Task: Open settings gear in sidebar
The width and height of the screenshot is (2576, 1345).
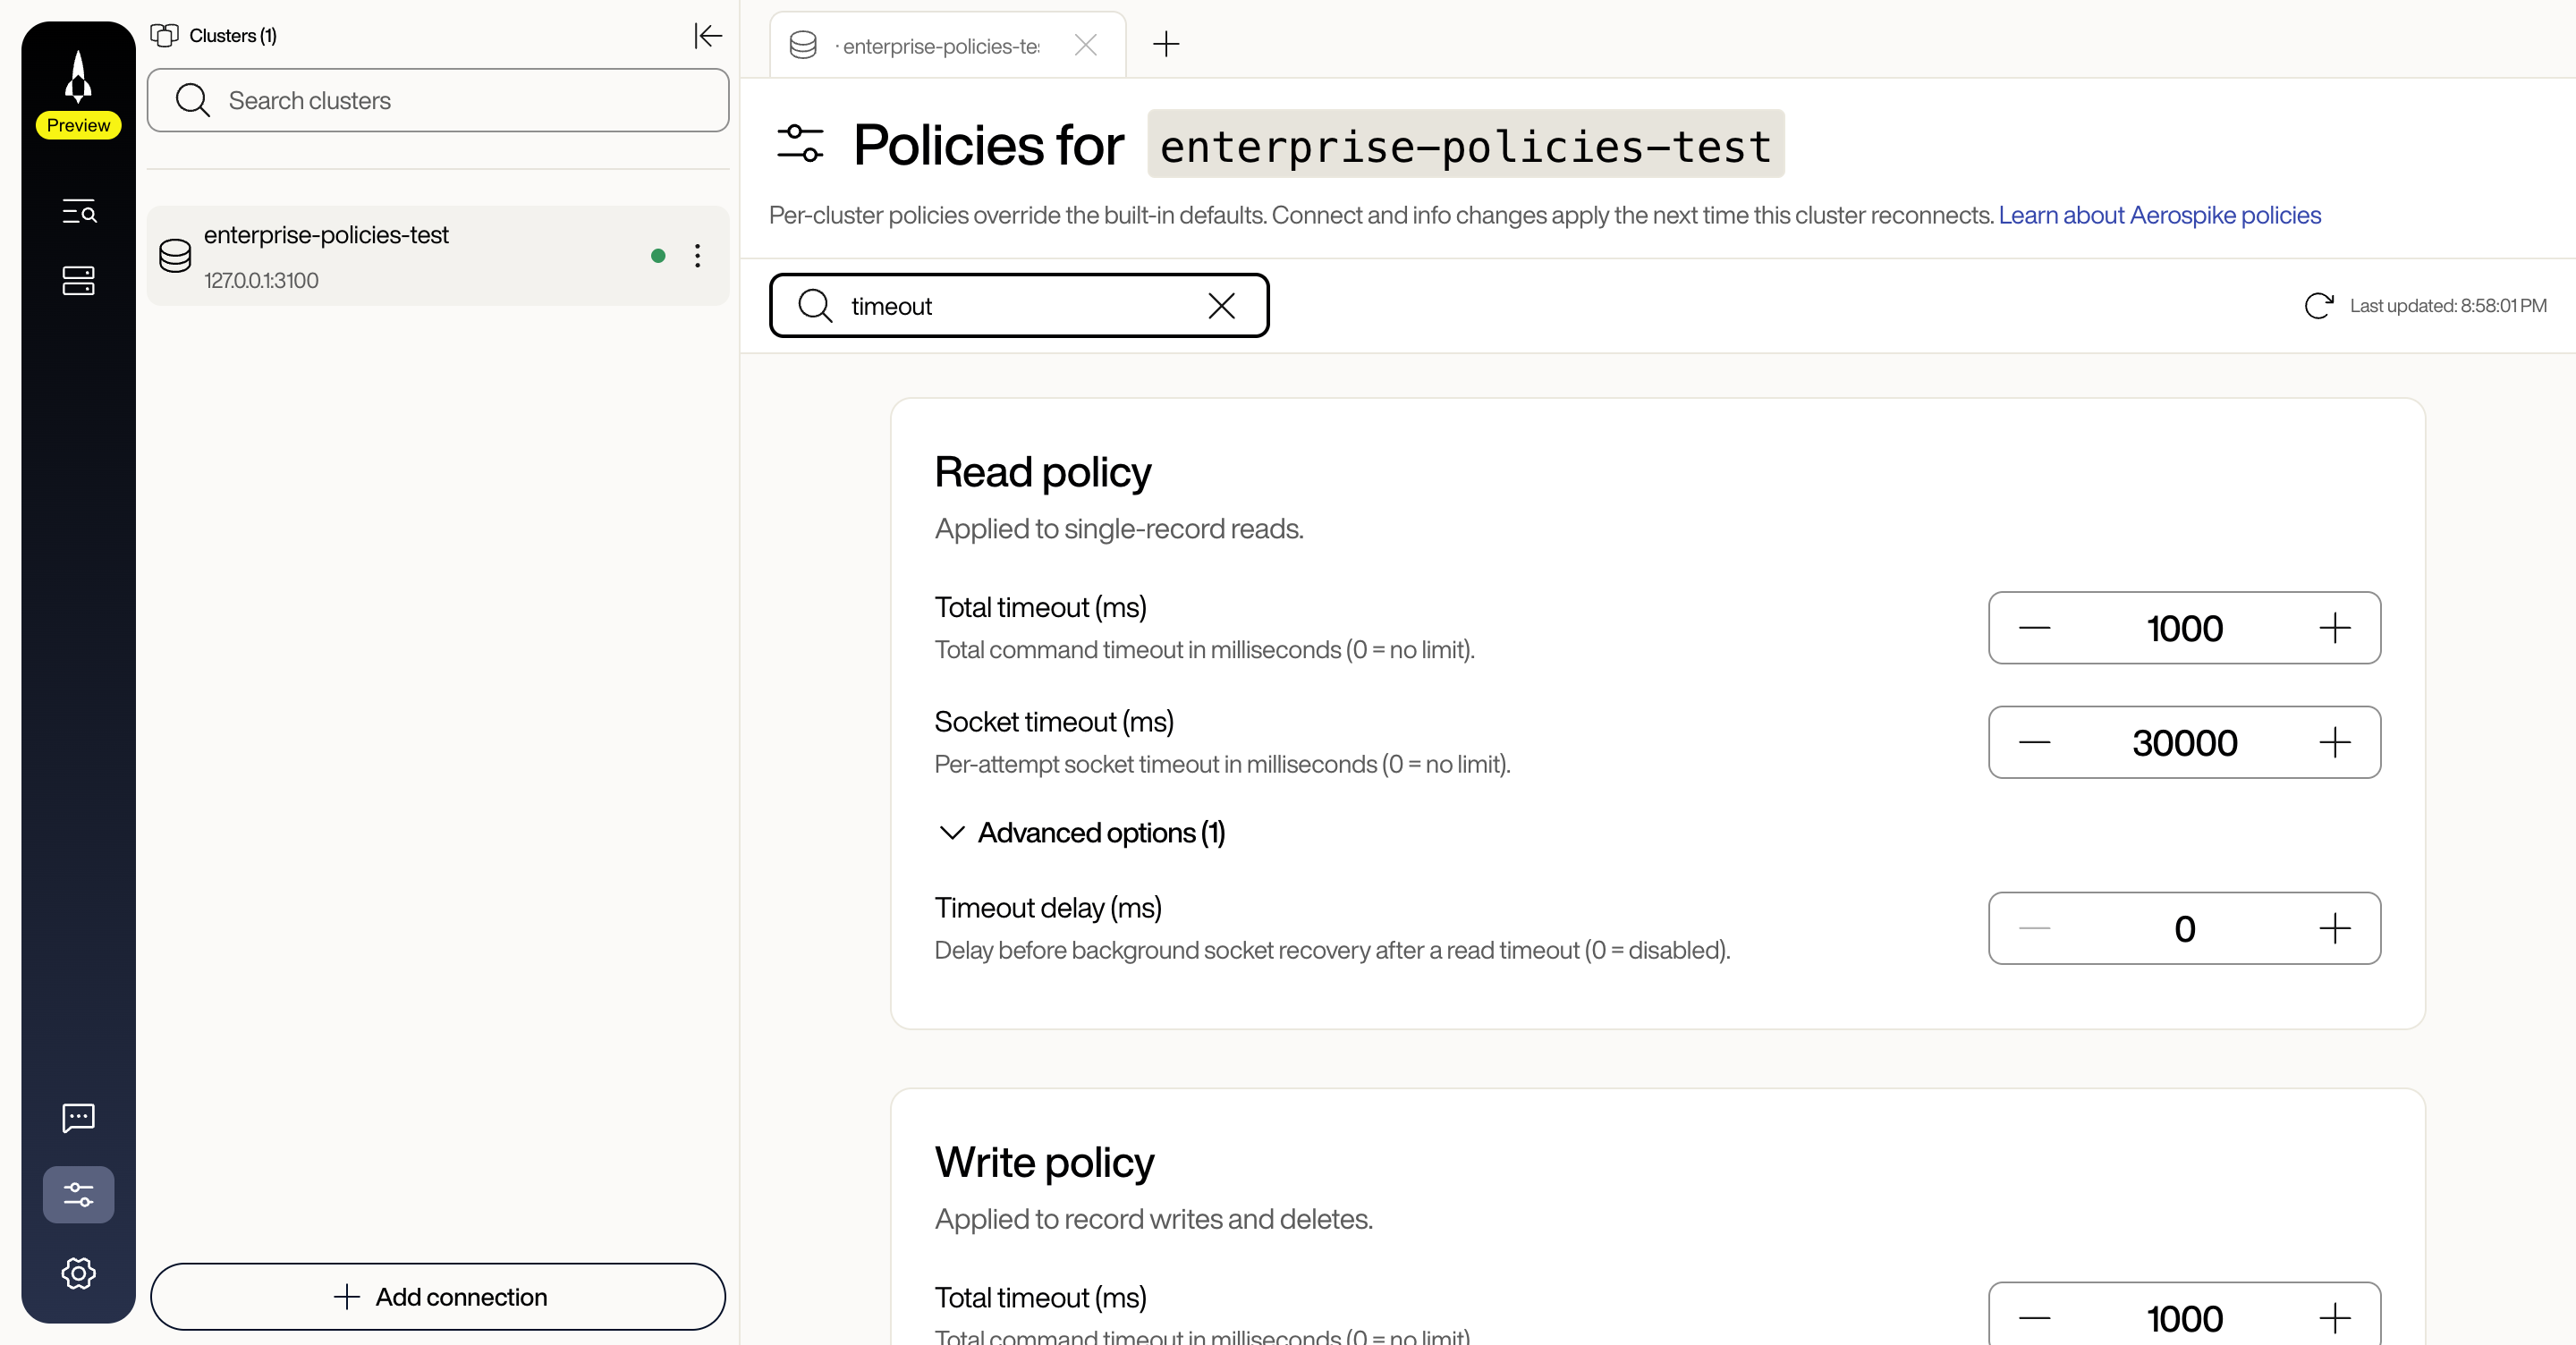Action: (78, 1273)
